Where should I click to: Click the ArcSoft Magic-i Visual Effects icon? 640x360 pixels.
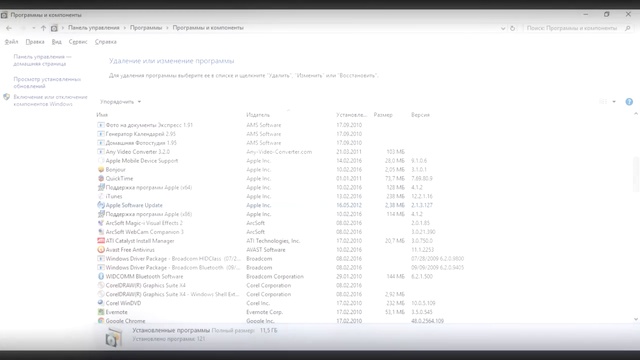(x=101, y=223)
